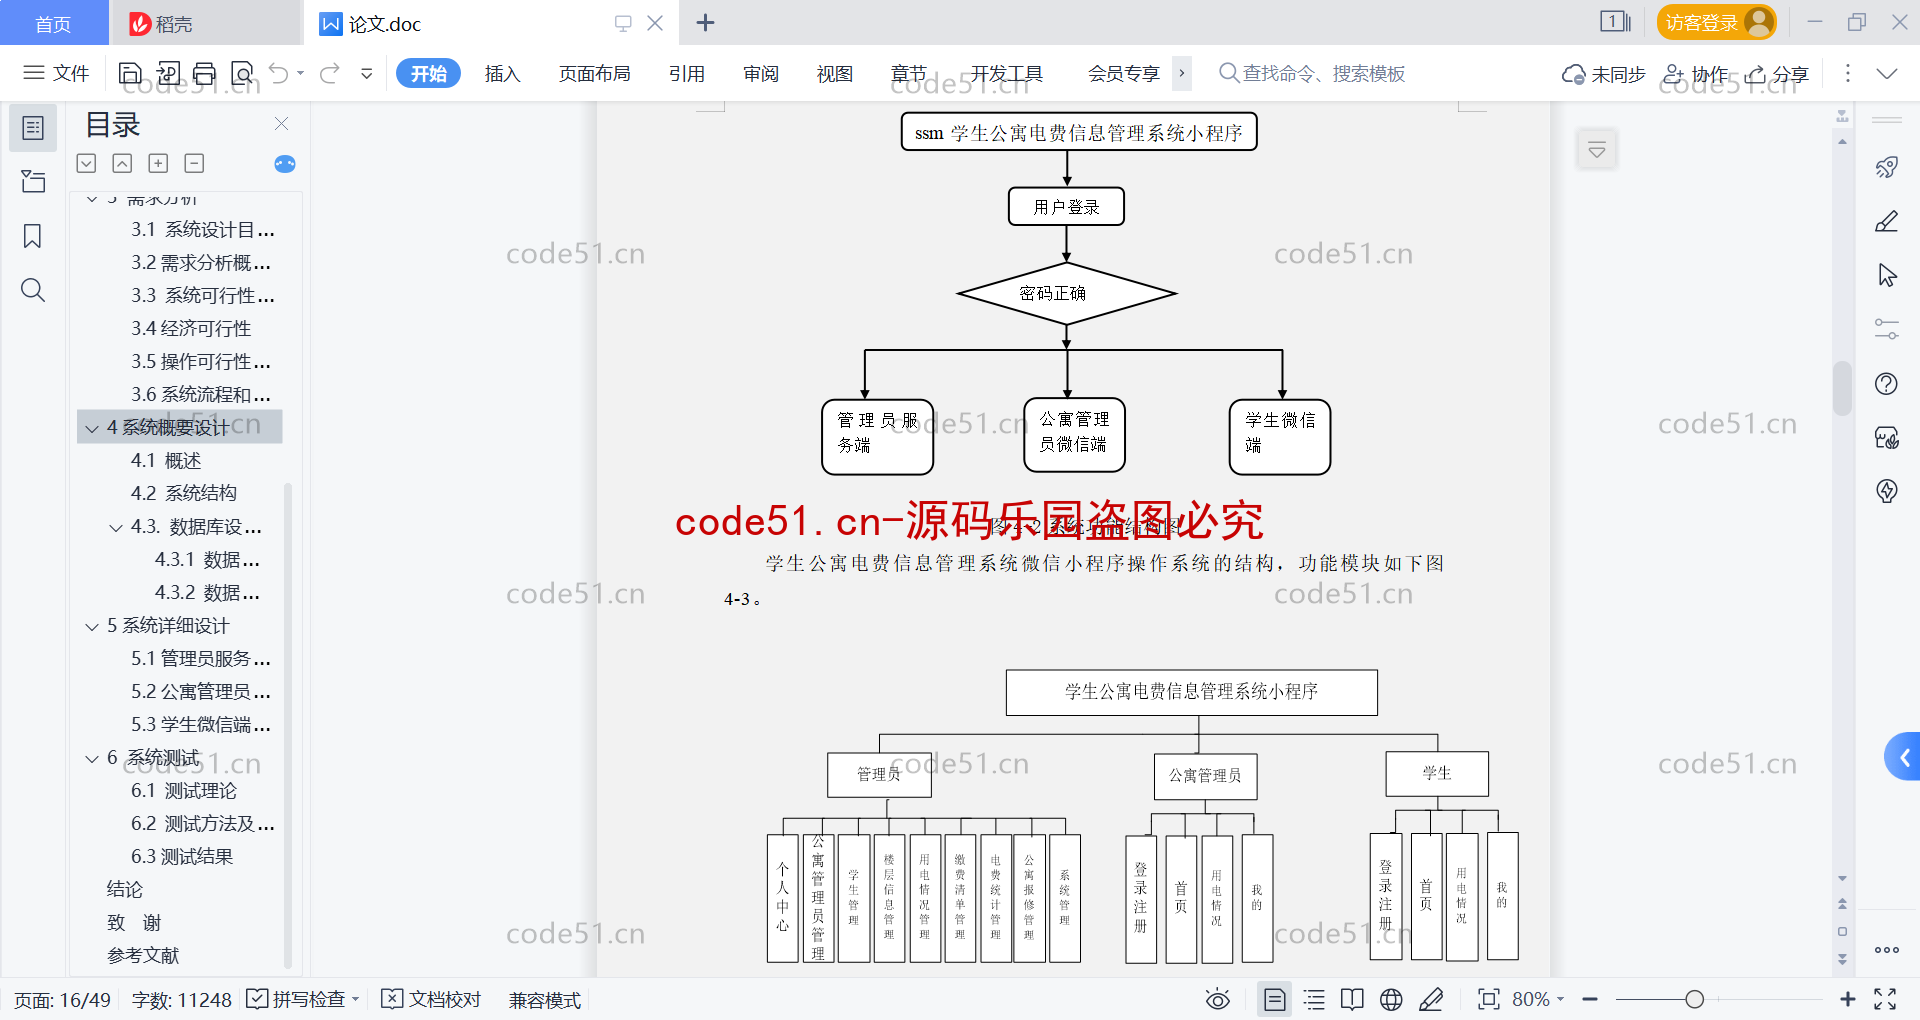Open the outline panel in the left sidebar
This screenshot has height=1020, width=1920.
click(x=33, y=128)
